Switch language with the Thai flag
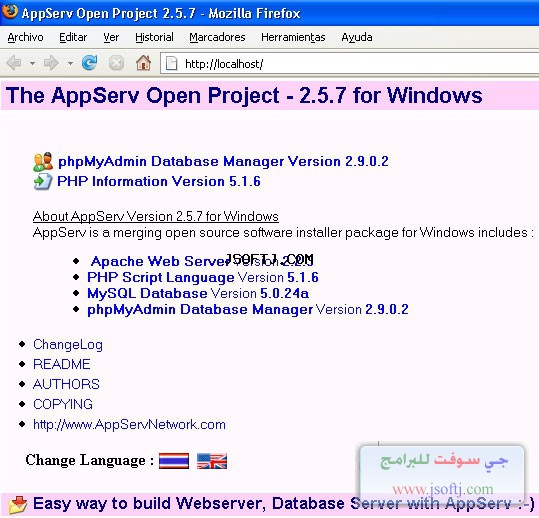 click(x=174, y=461)
